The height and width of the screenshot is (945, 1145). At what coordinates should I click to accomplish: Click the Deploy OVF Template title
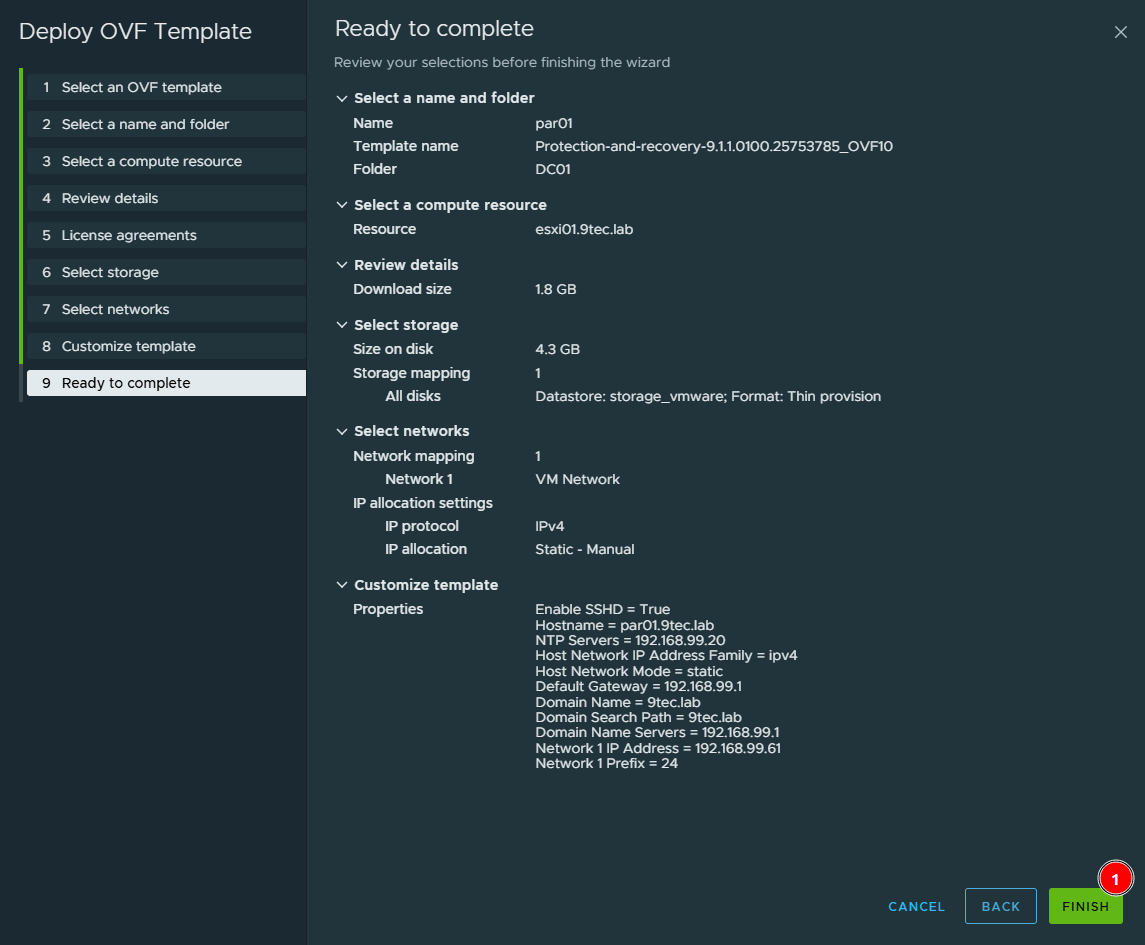tap(135, 31)
